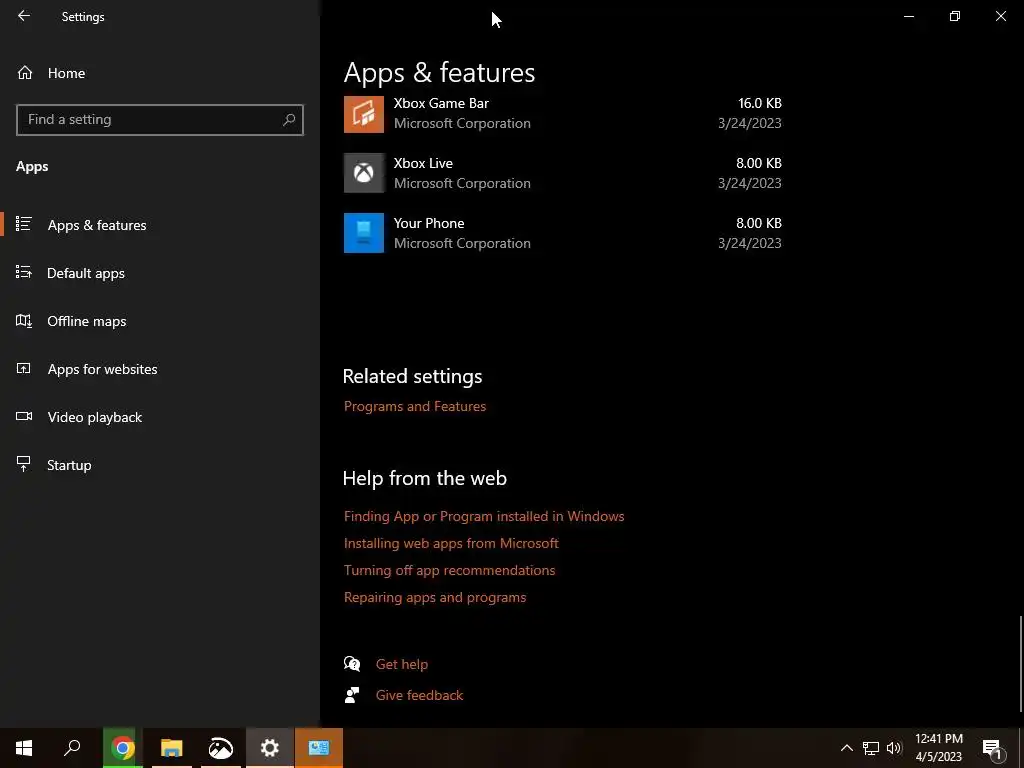Click the Give feedback person icon

tap(352, 695)
